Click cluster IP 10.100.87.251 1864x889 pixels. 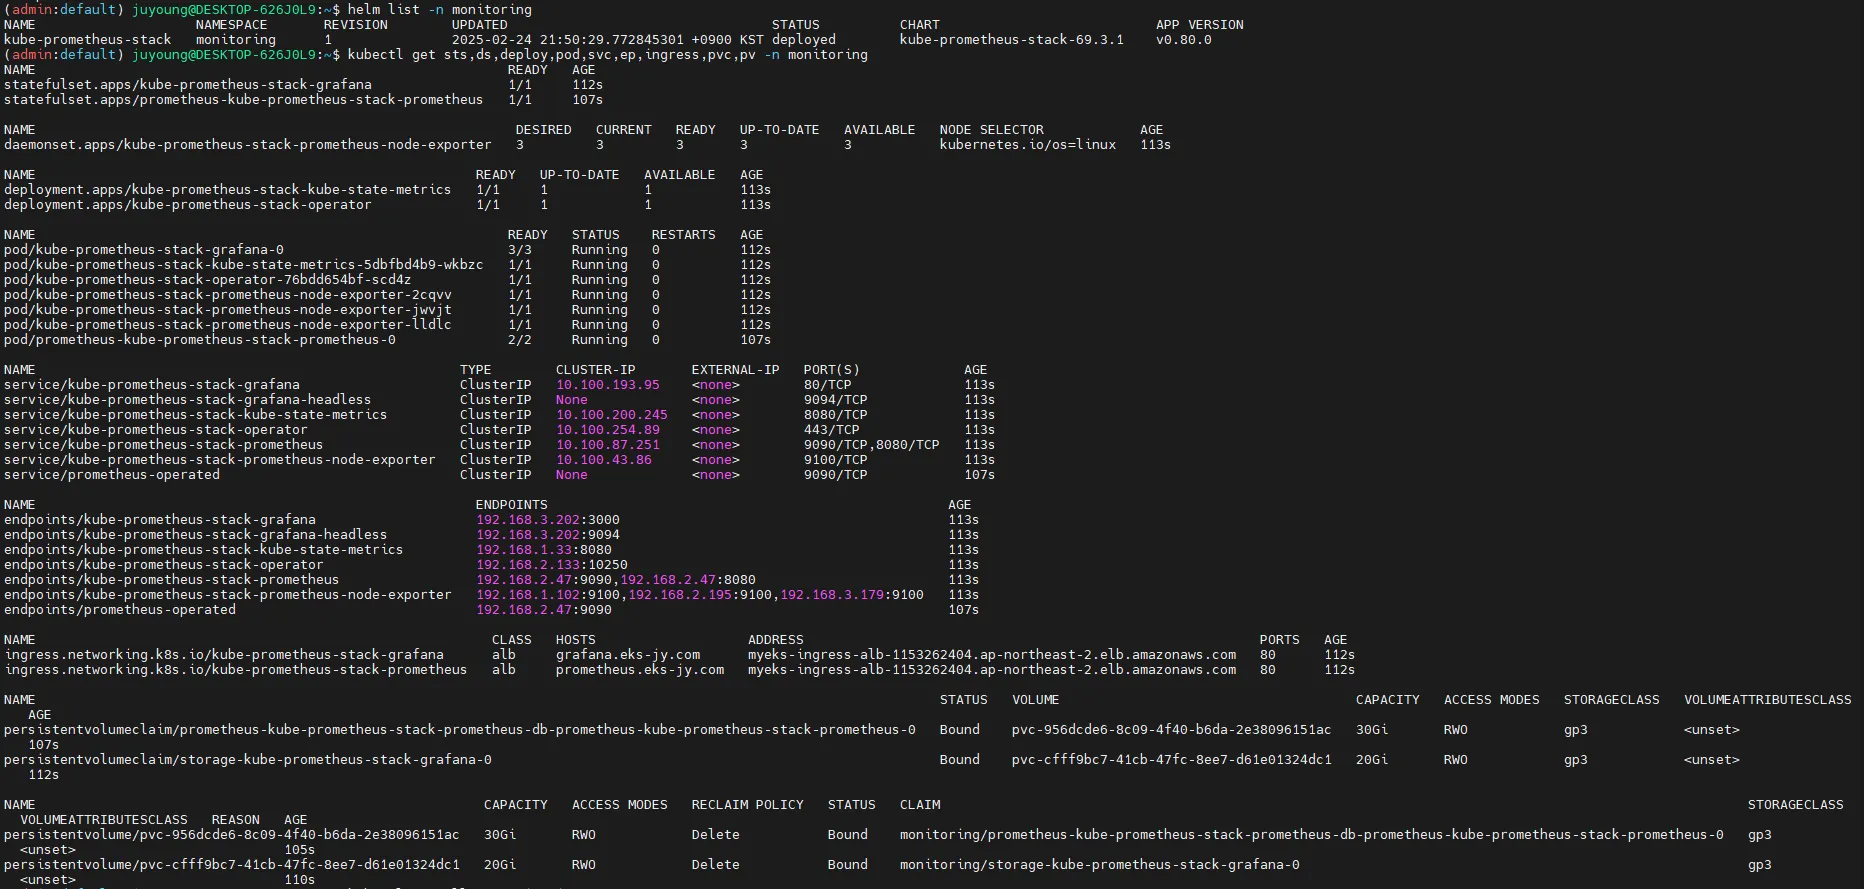pos(608,445)
